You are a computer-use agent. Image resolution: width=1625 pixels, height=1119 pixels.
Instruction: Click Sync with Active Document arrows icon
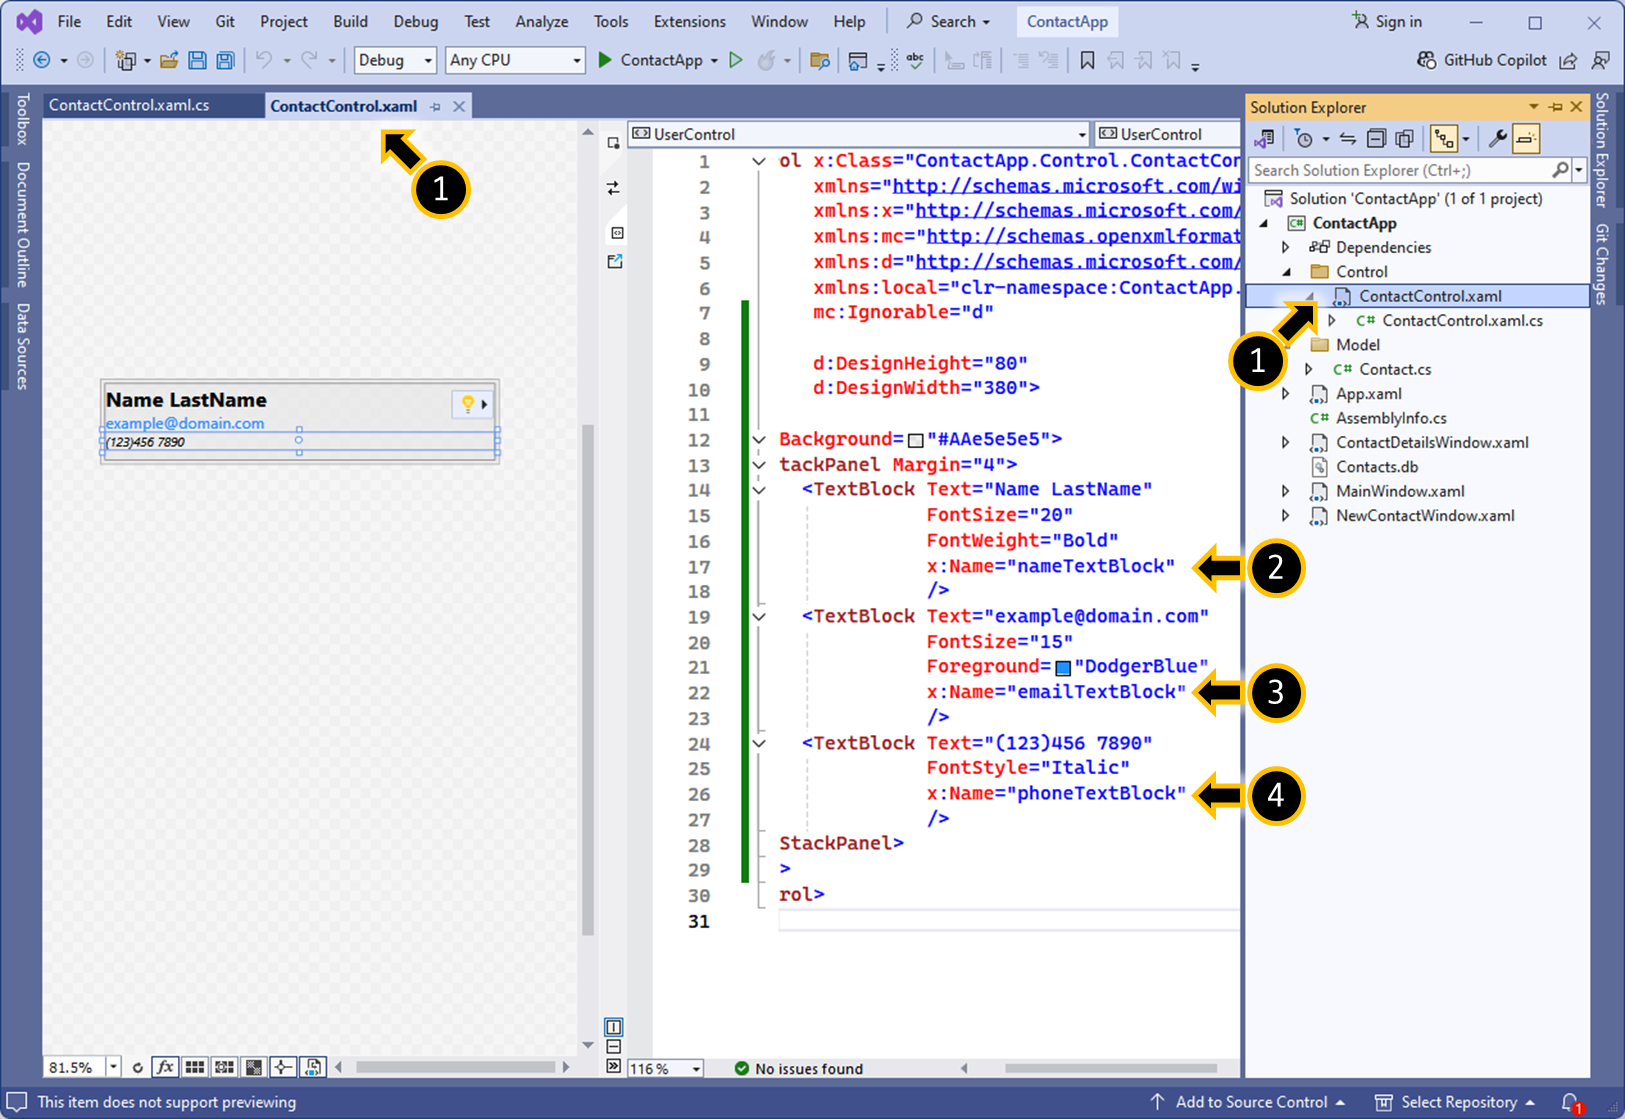coord(1348,139)
